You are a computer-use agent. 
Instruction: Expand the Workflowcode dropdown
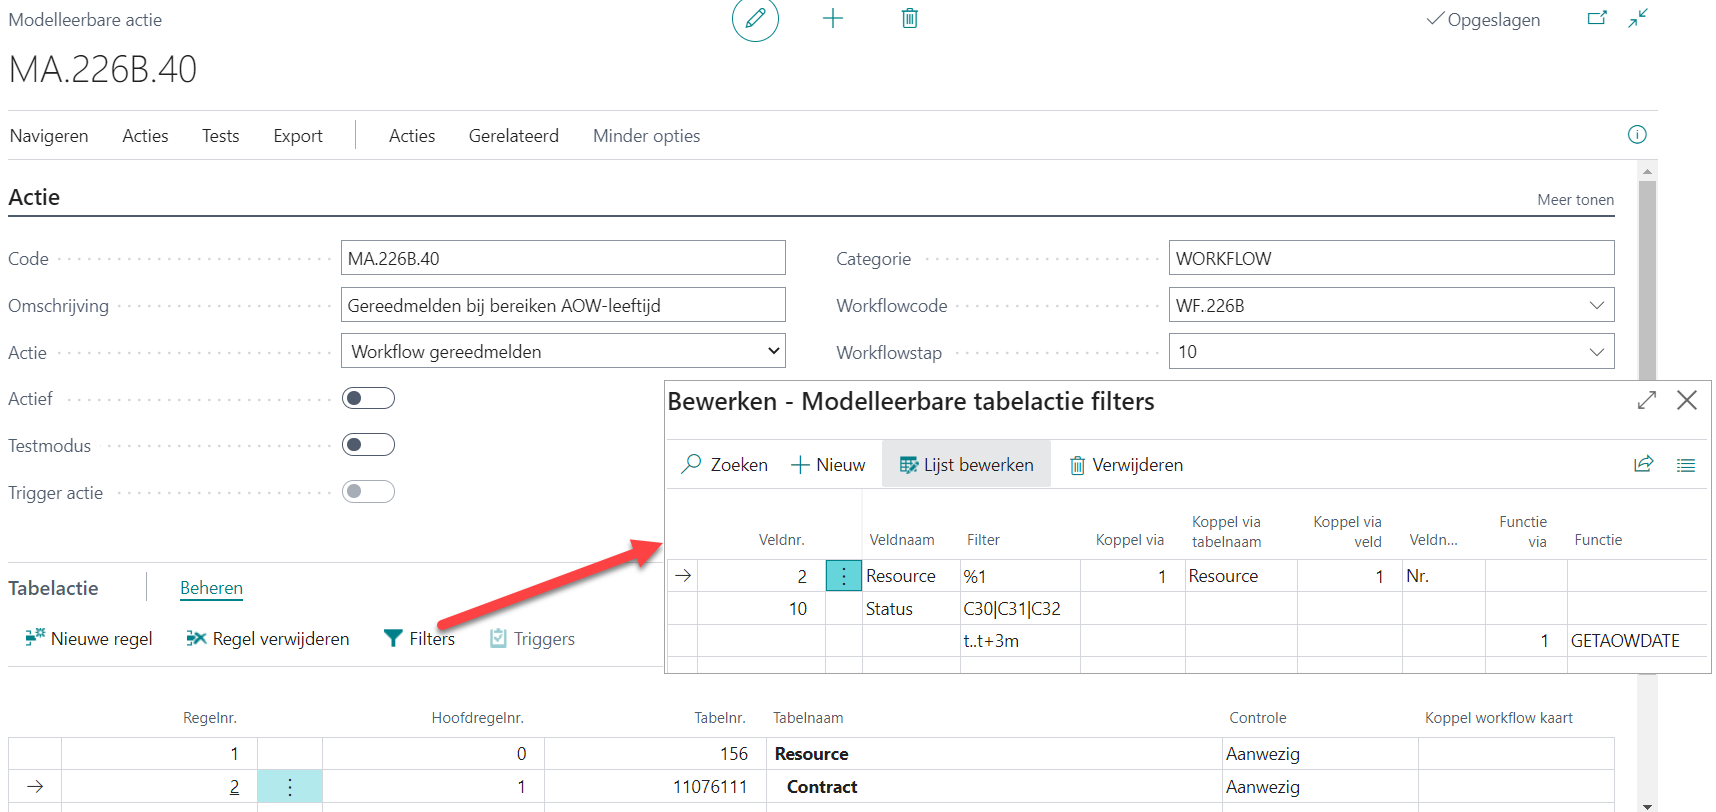tap(1596, 306)
